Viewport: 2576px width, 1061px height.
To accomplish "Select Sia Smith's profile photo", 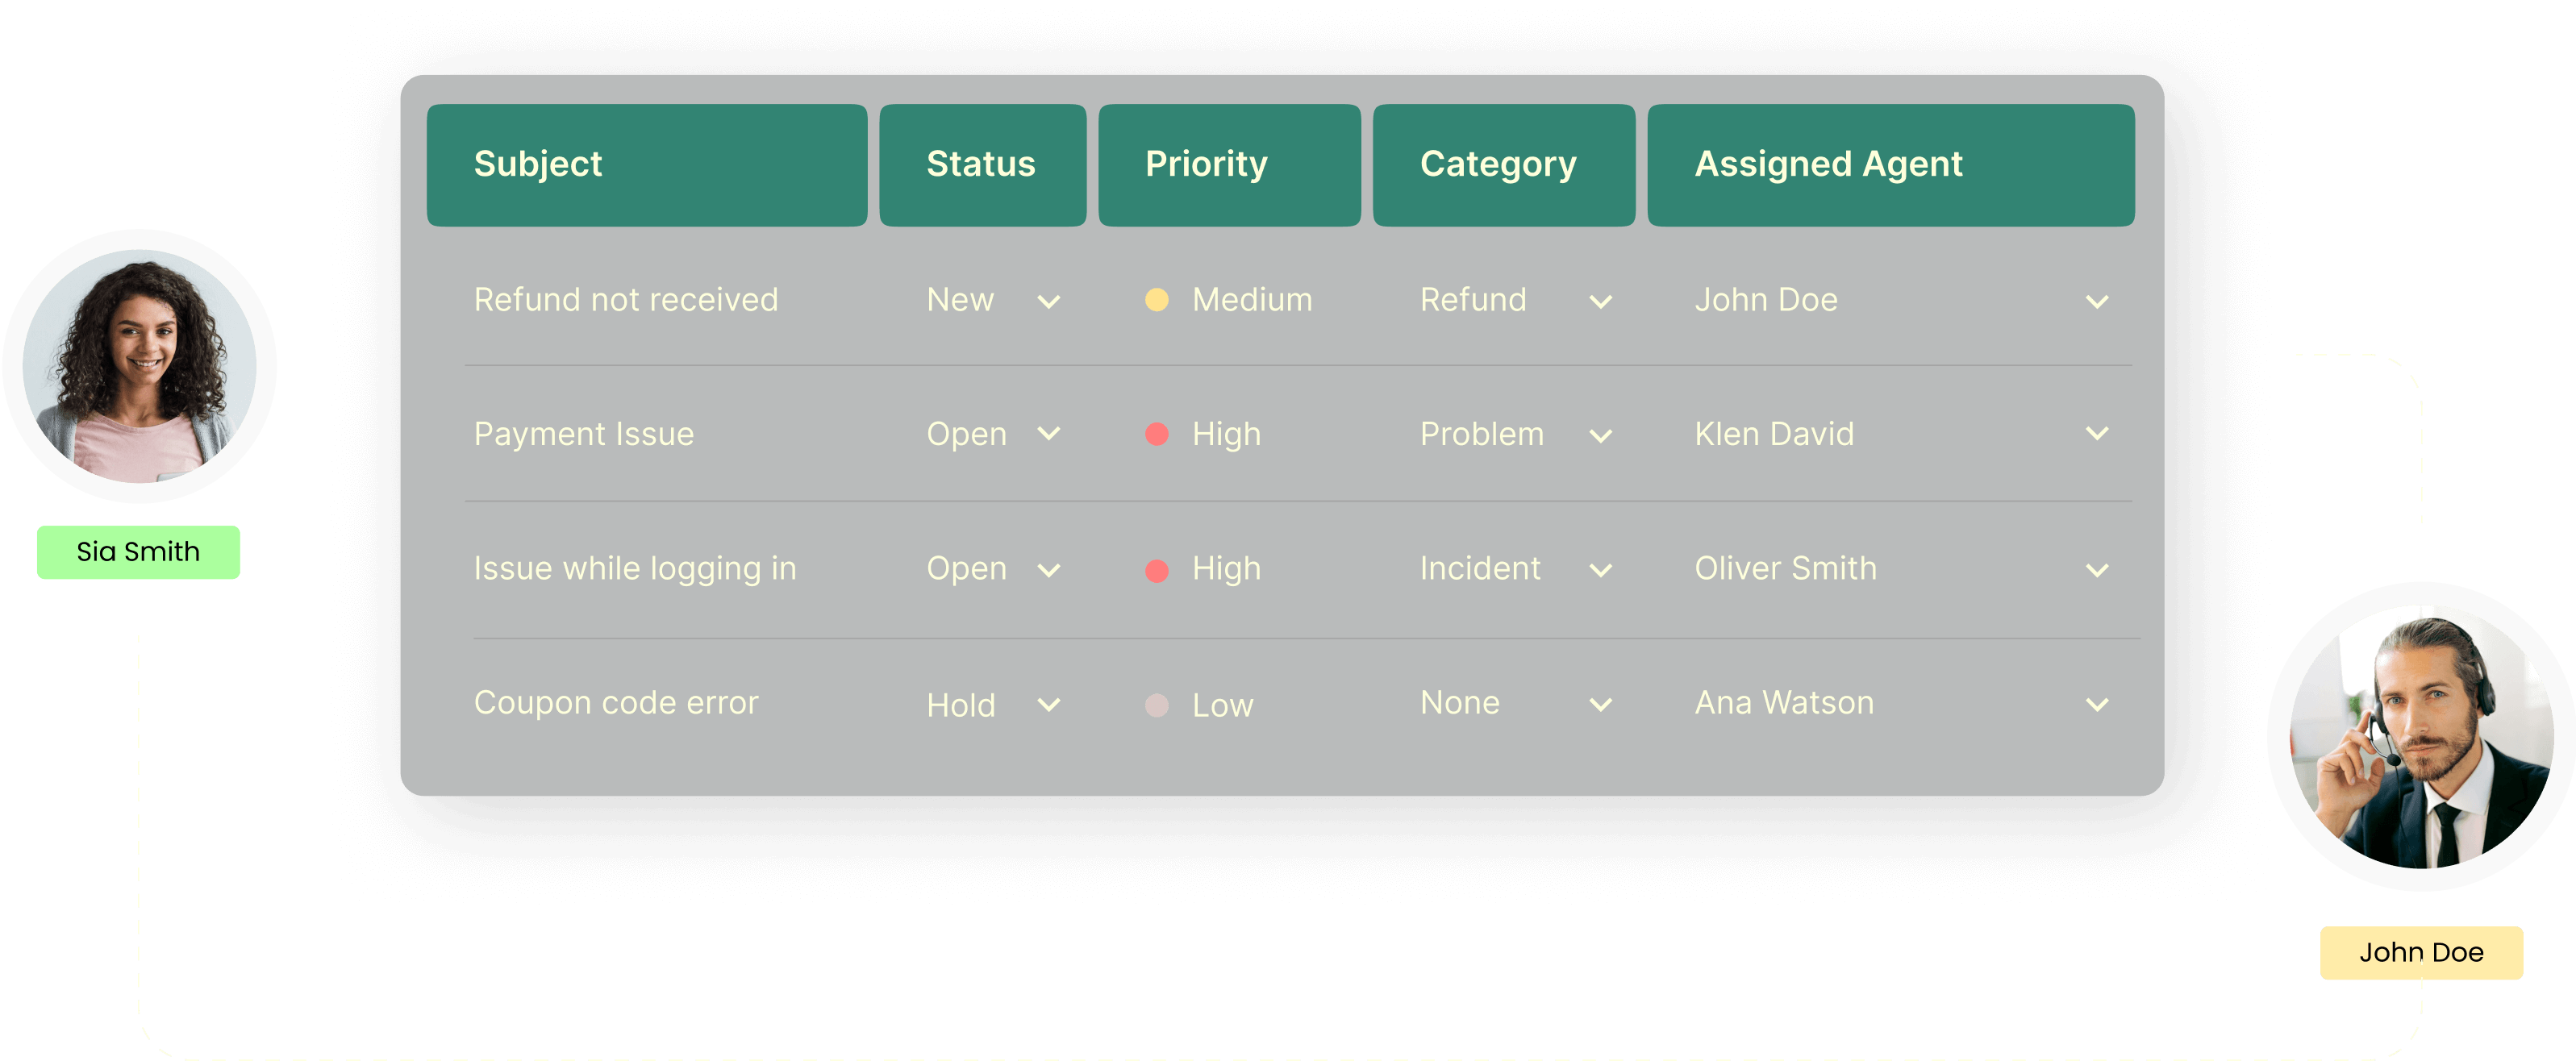I will click(x=140, y=366).
